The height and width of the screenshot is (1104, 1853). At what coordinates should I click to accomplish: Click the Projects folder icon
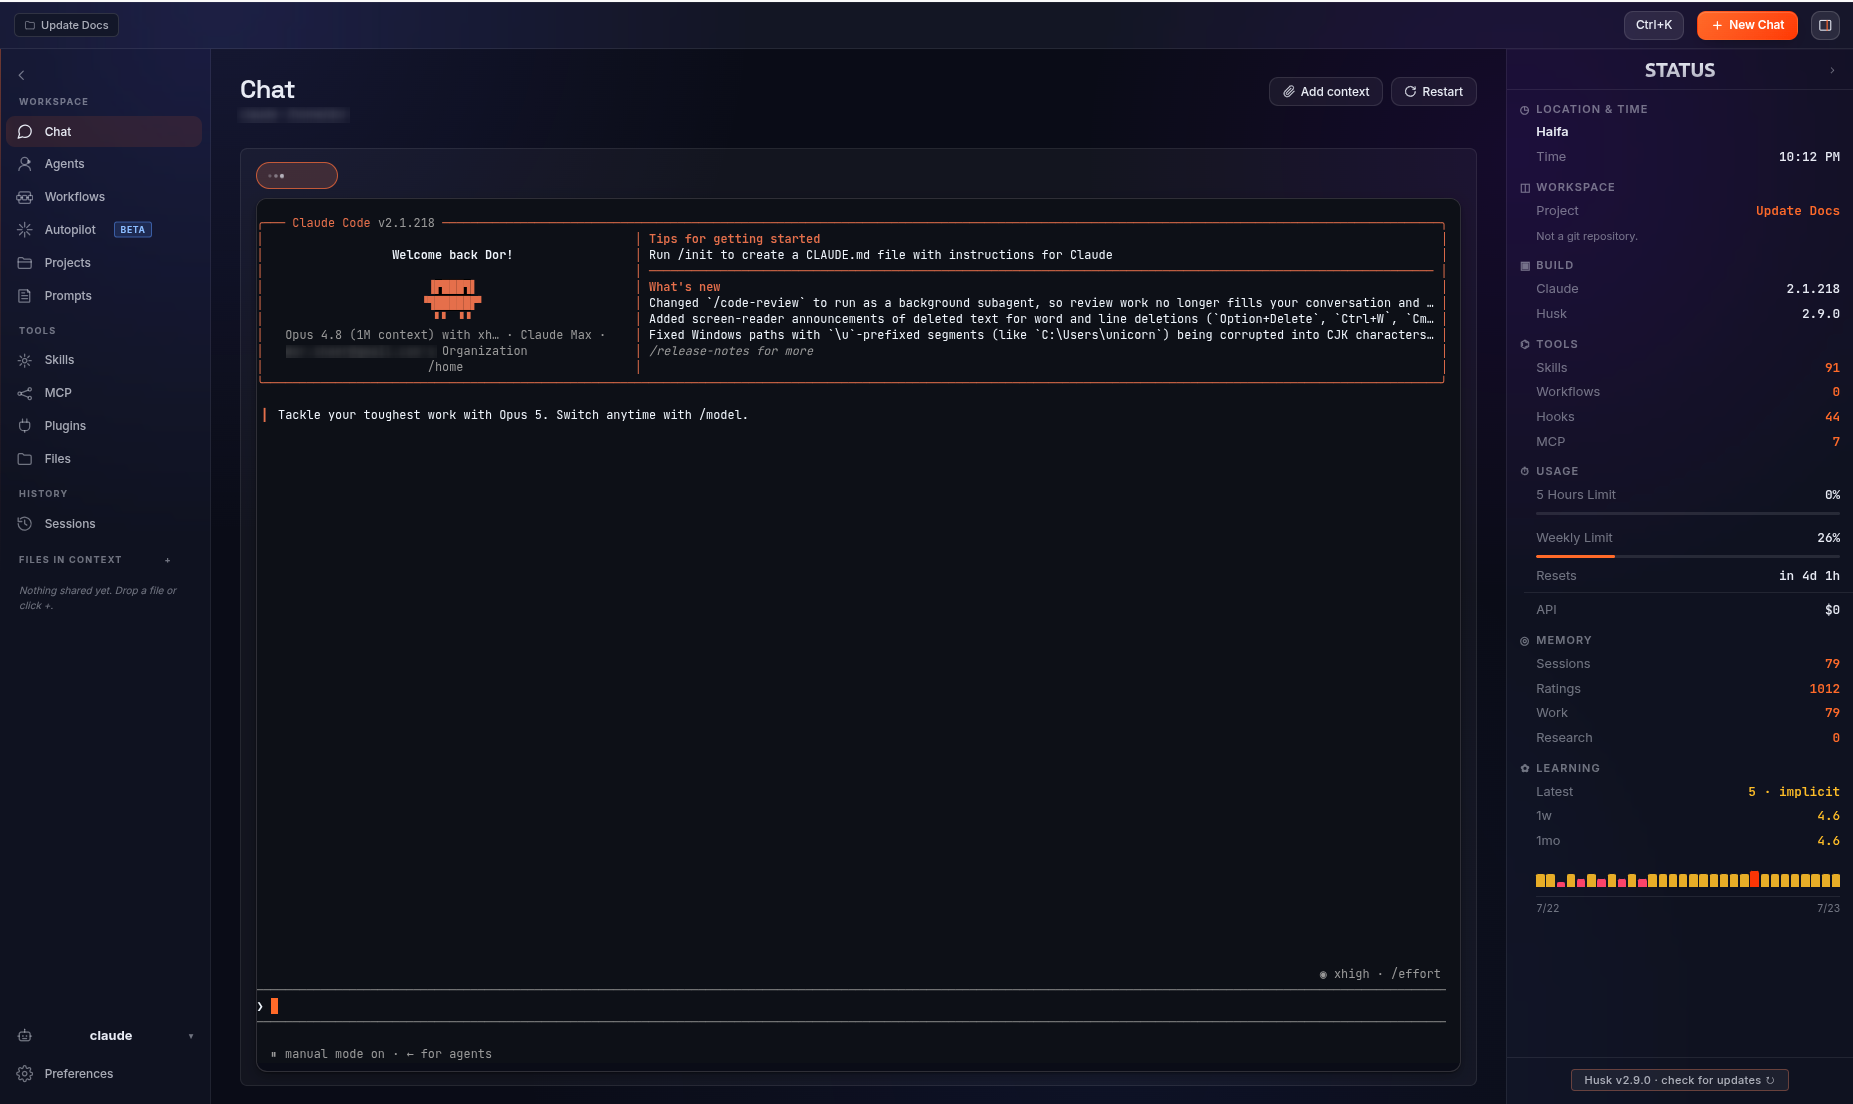pos(25,263)
